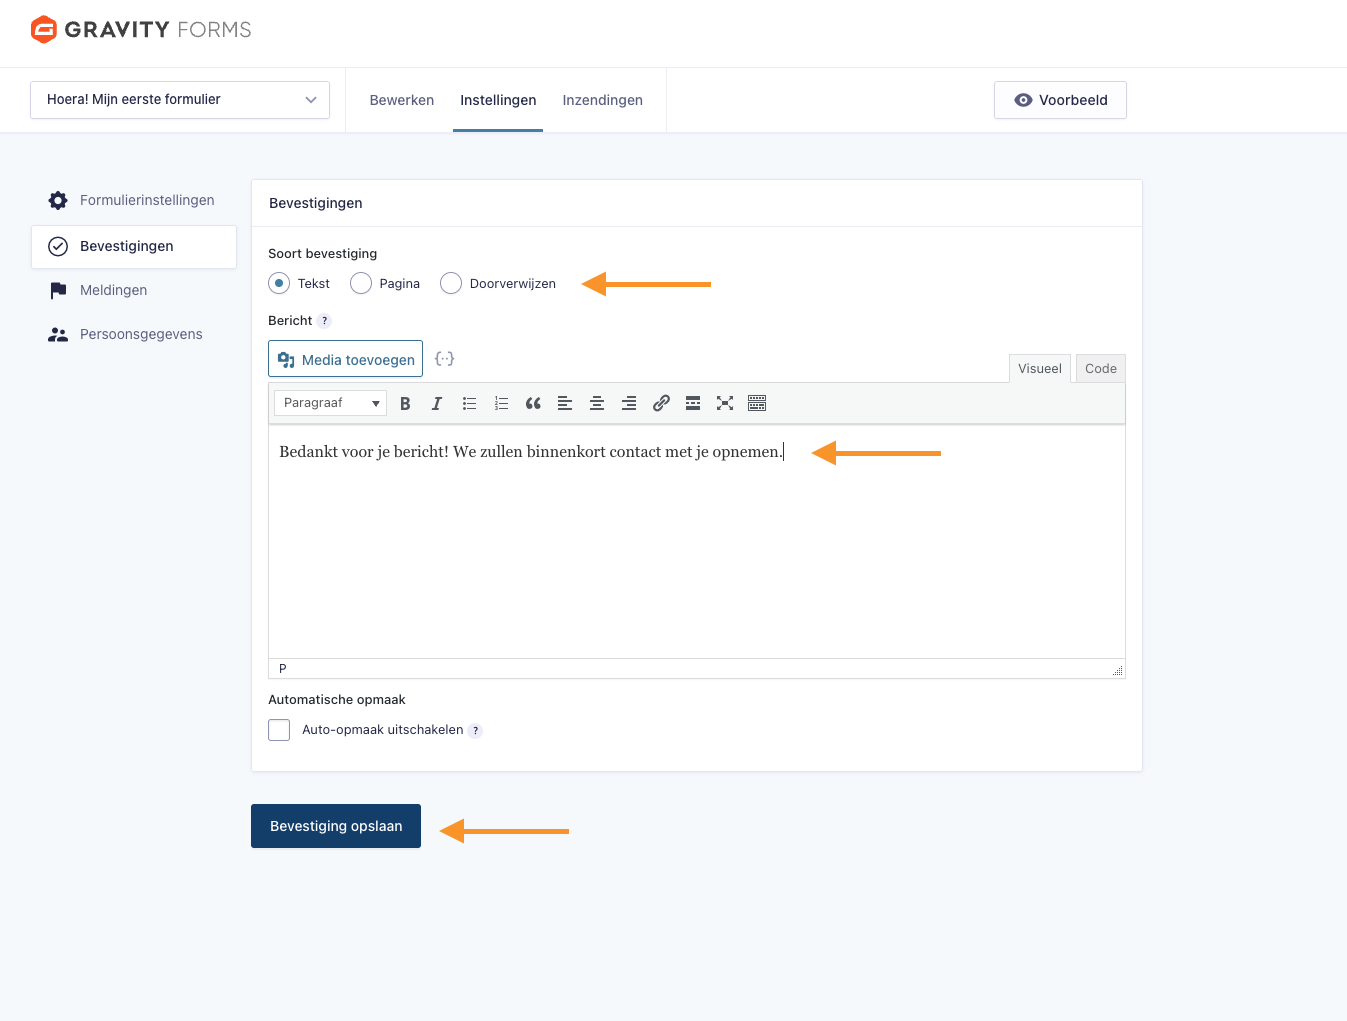Open the Inzendingen tab

(602, 100)
